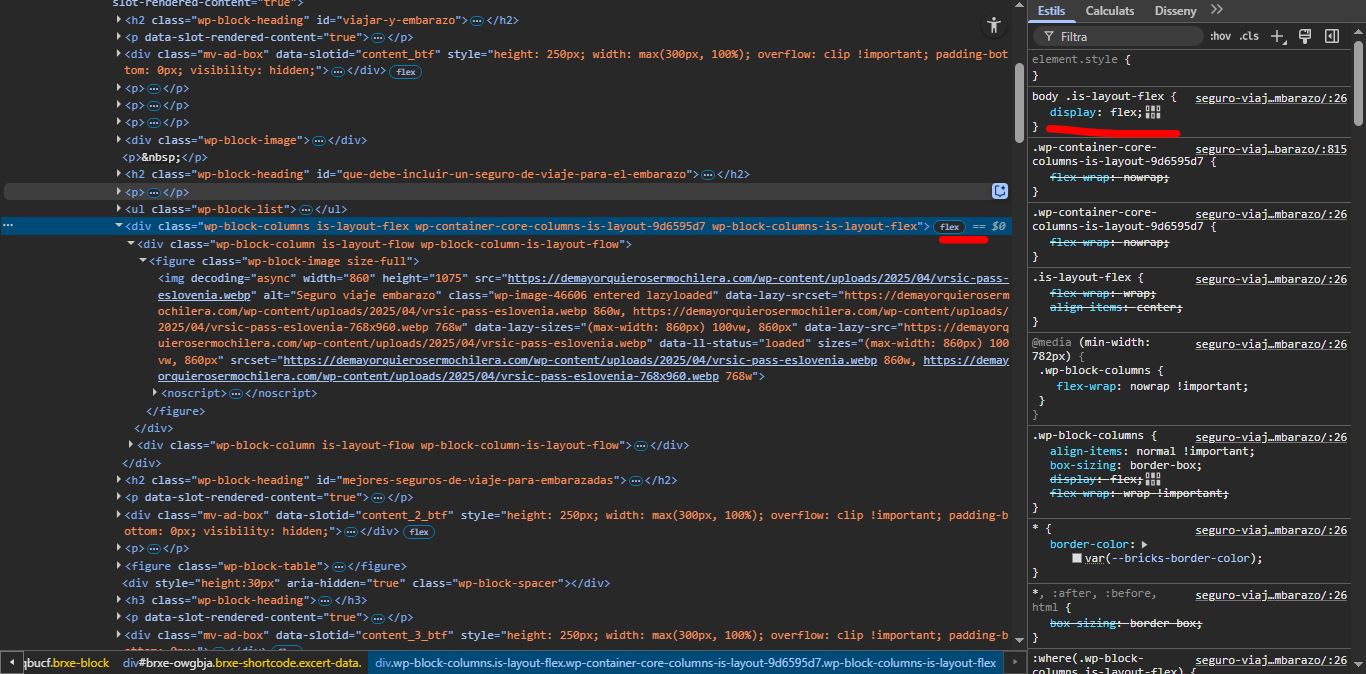The width and height of the screenshot is (1366, 674).
Task: Expand h2 que-debe-incluir-un-seguro node
Action: point(119,175)
